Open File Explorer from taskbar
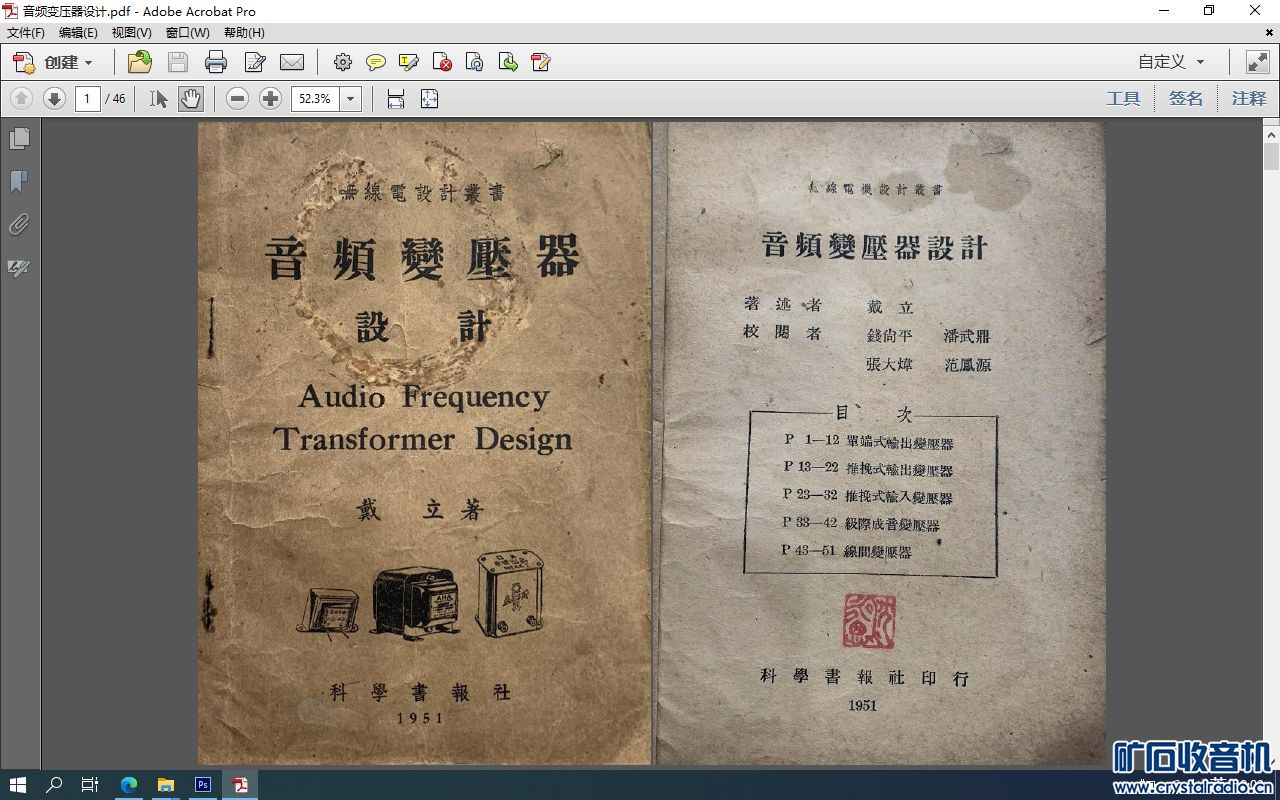1280x800 pixels. click(x=166, y=785)
